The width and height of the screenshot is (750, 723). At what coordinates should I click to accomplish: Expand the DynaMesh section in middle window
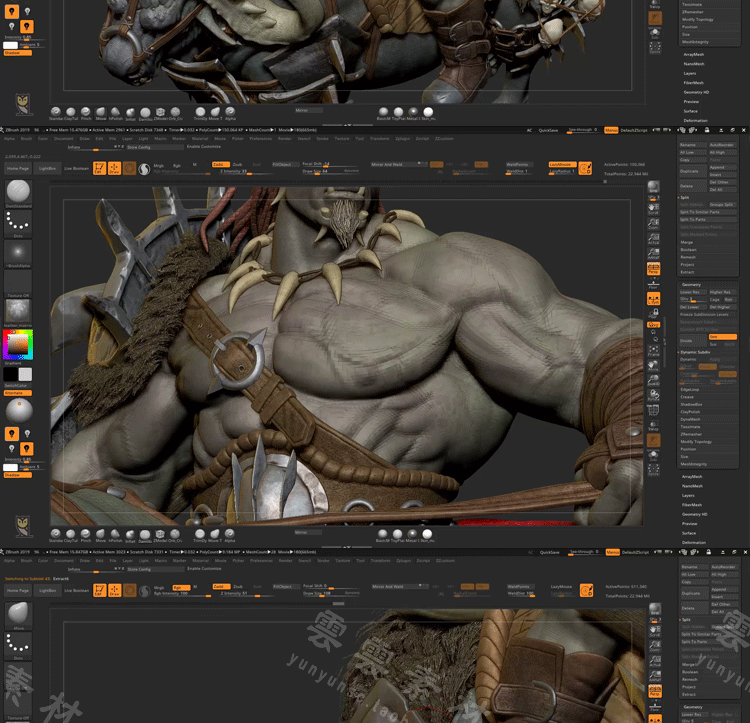tap(691, 419)
